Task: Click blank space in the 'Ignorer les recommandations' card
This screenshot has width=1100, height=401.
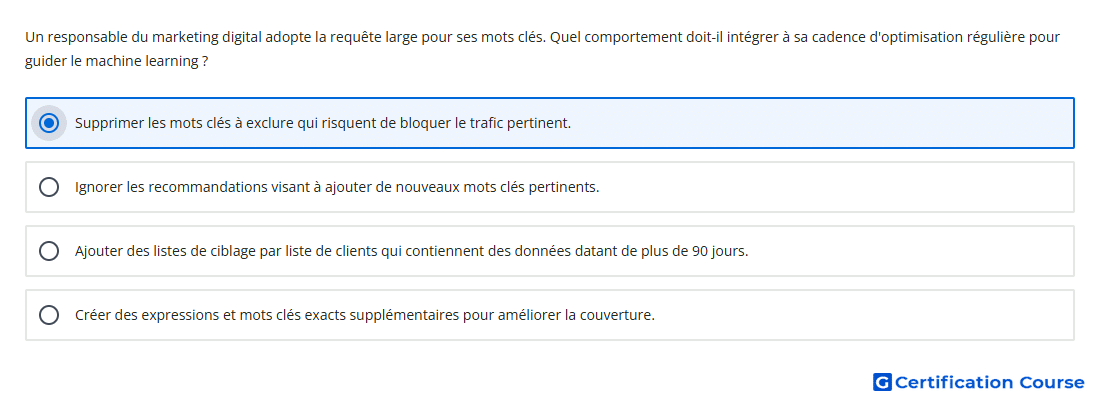Action: [x=835, y=187]
